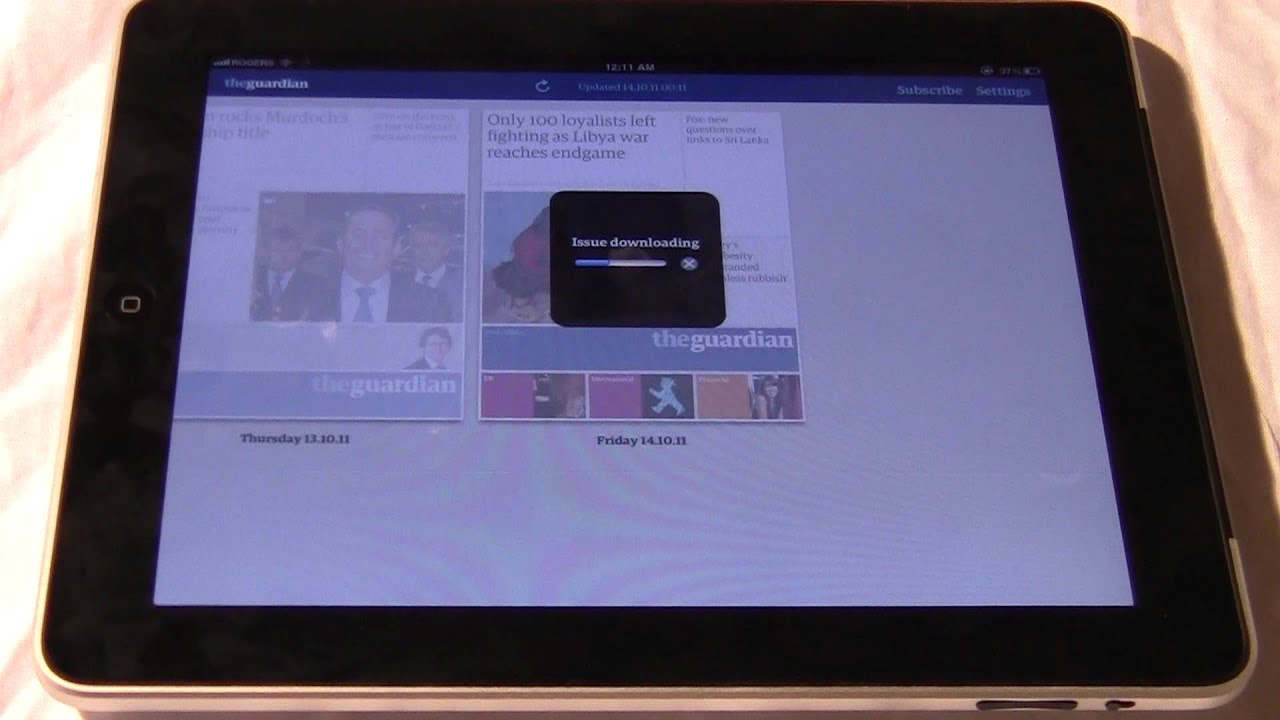The width and height of the screenshot is (1280, 720).
Task: Tap the International section tile with walking figure
Action: [x=641, y=396]
